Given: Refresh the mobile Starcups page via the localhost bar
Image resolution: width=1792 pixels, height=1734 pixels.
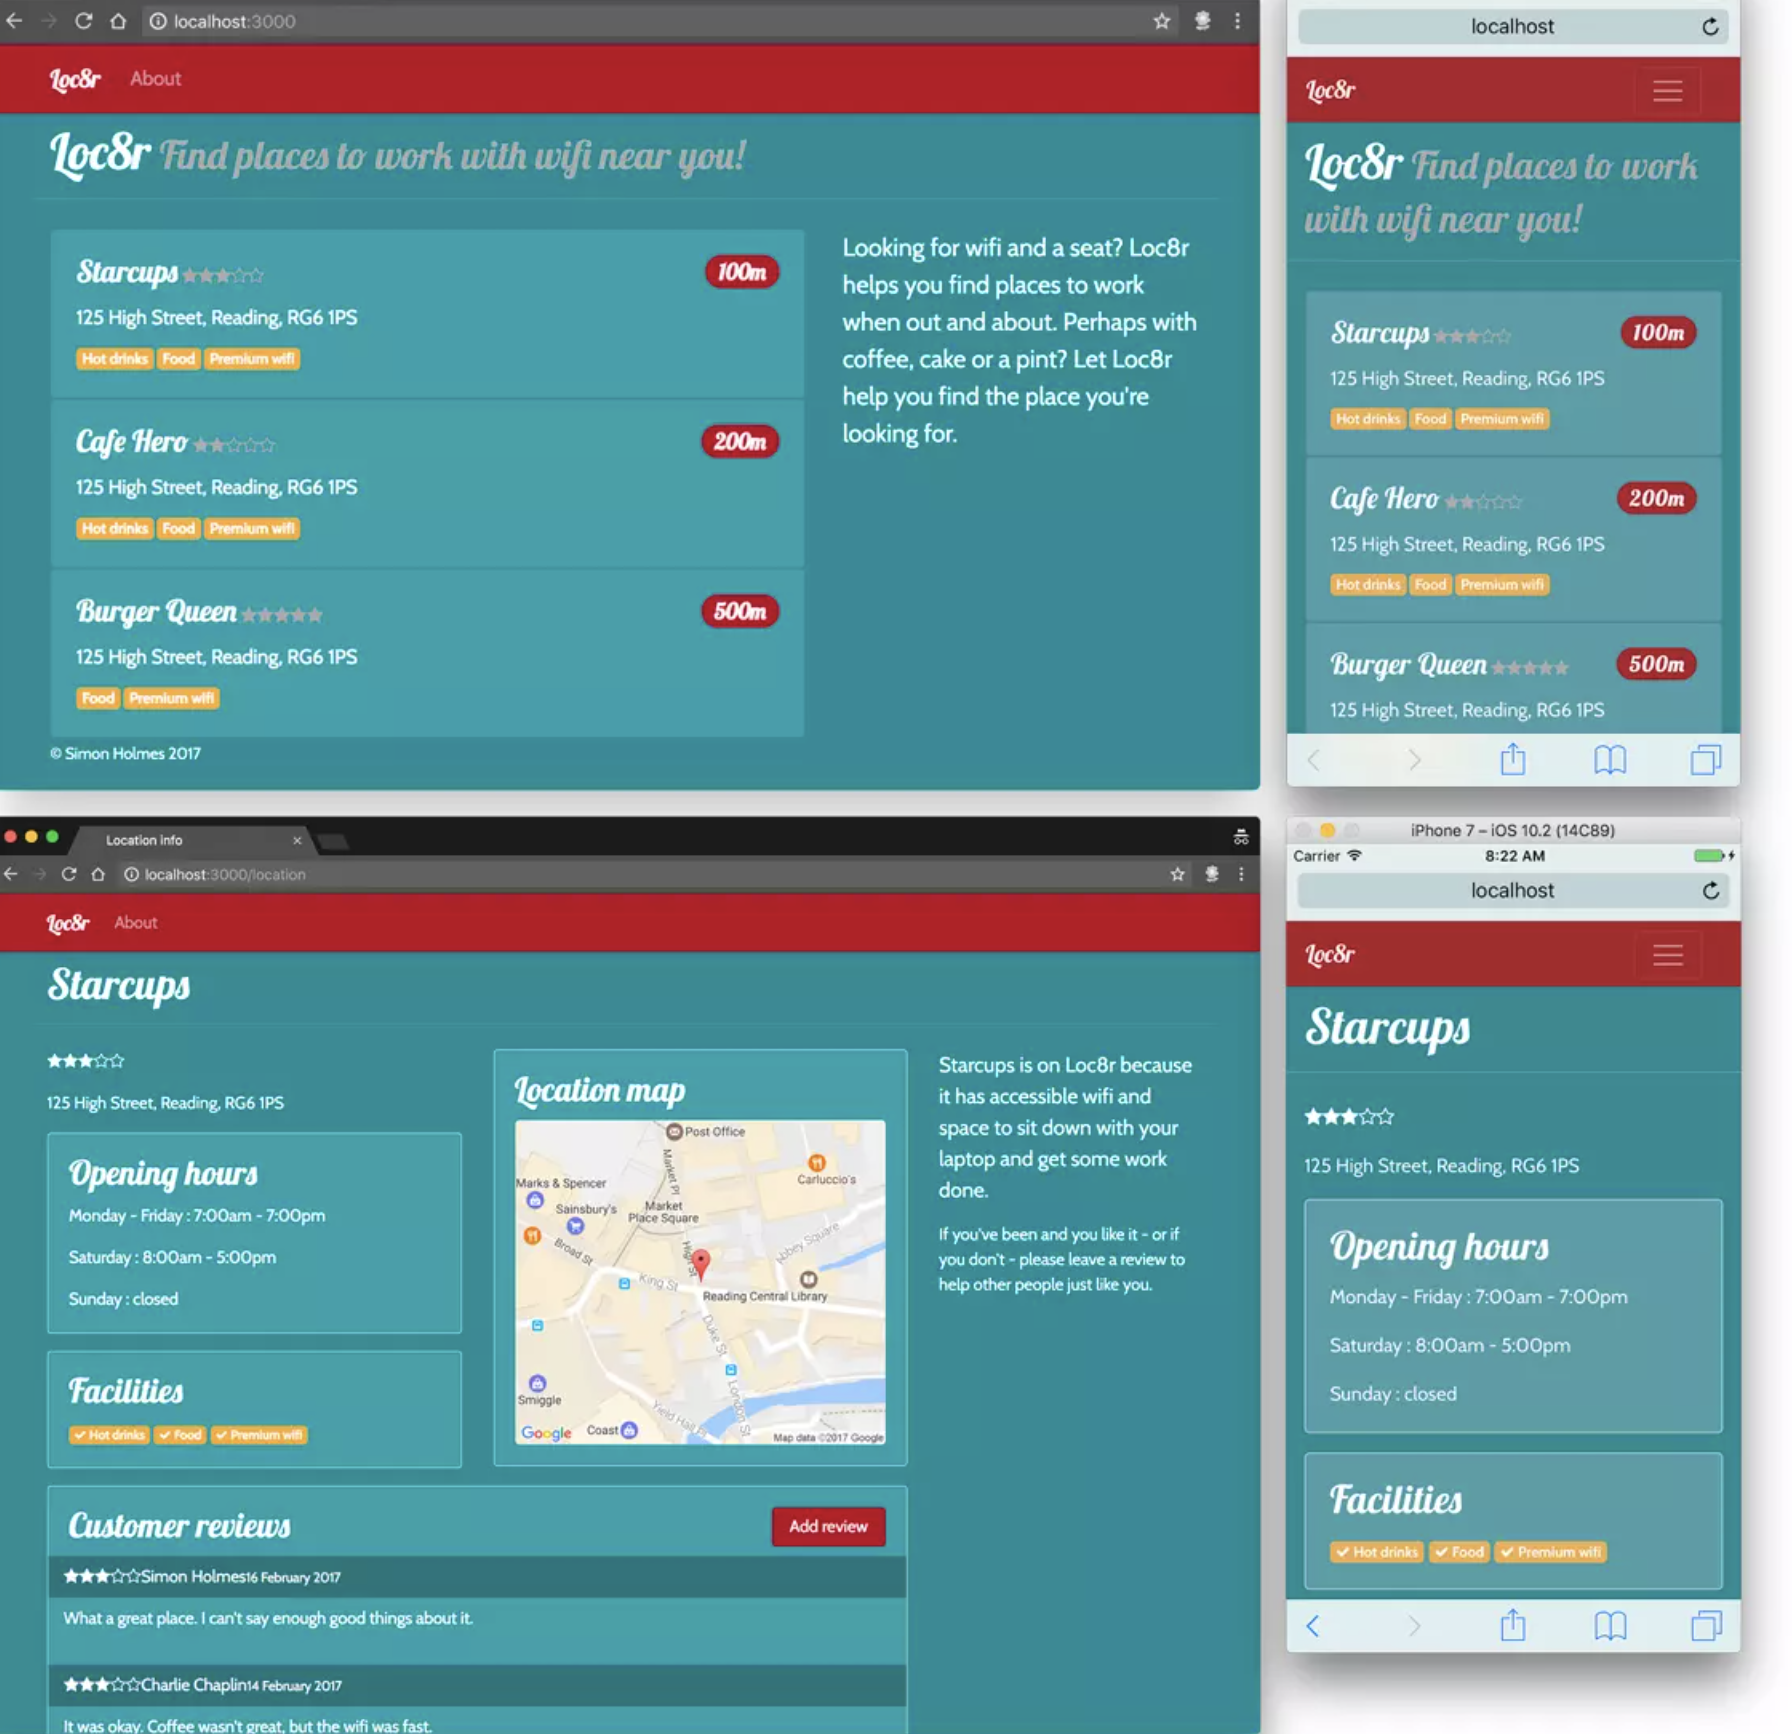Looking at the screenshot, I should click(x=1710, y=890).
